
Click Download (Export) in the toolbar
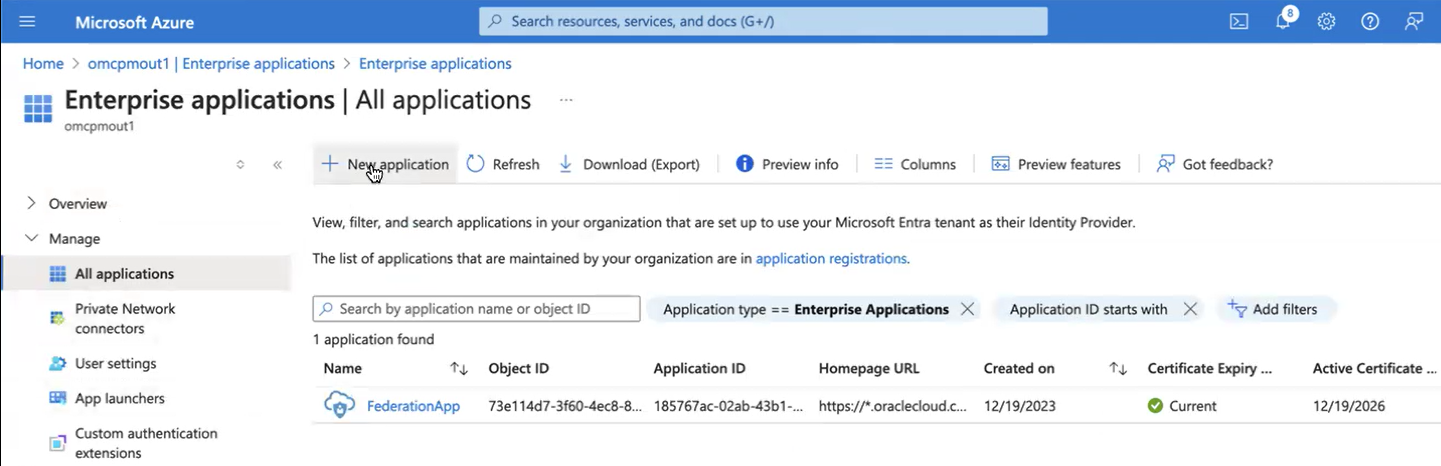629,164
